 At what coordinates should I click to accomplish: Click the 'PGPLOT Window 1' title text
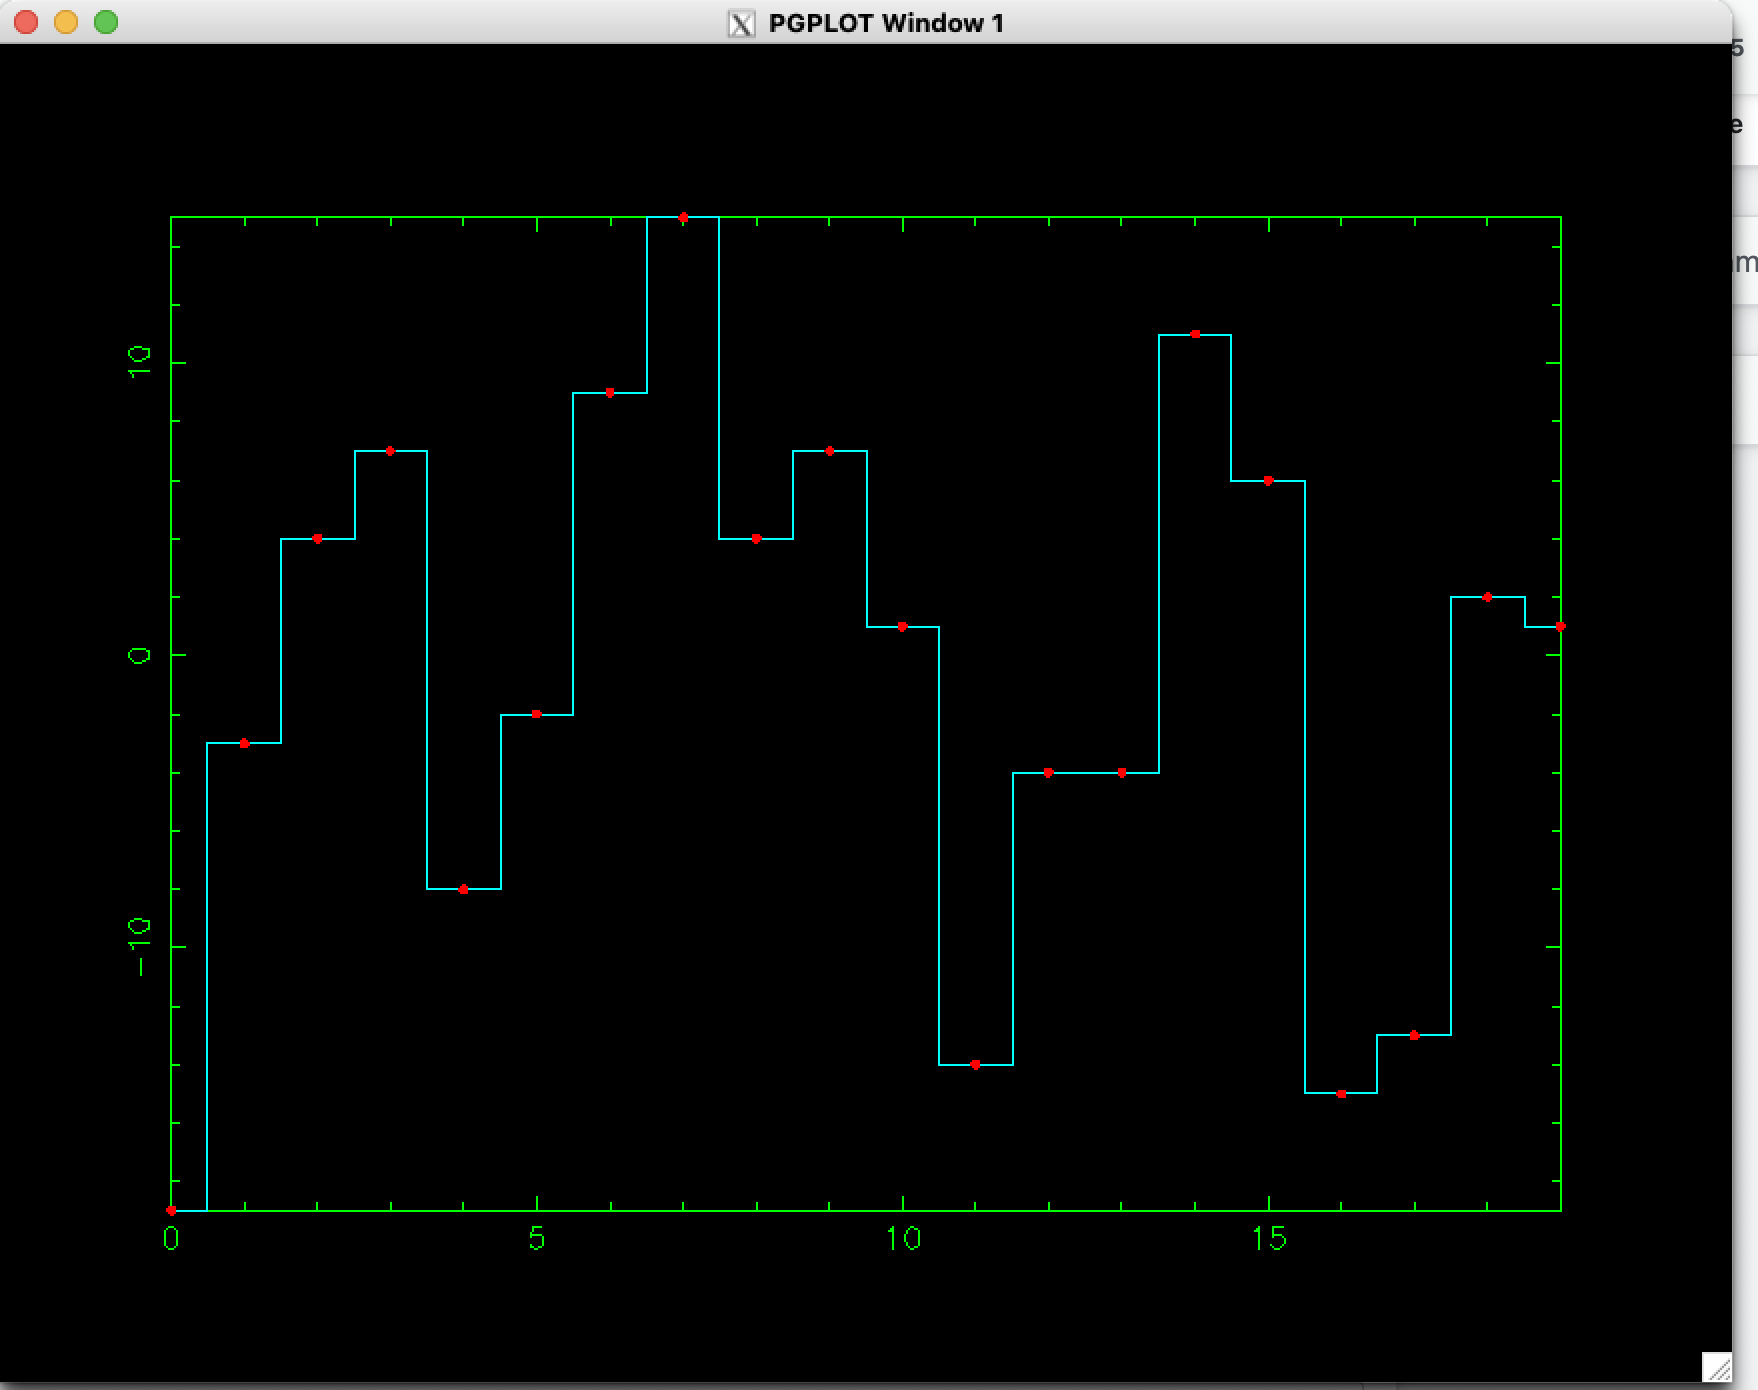point(886,23)
